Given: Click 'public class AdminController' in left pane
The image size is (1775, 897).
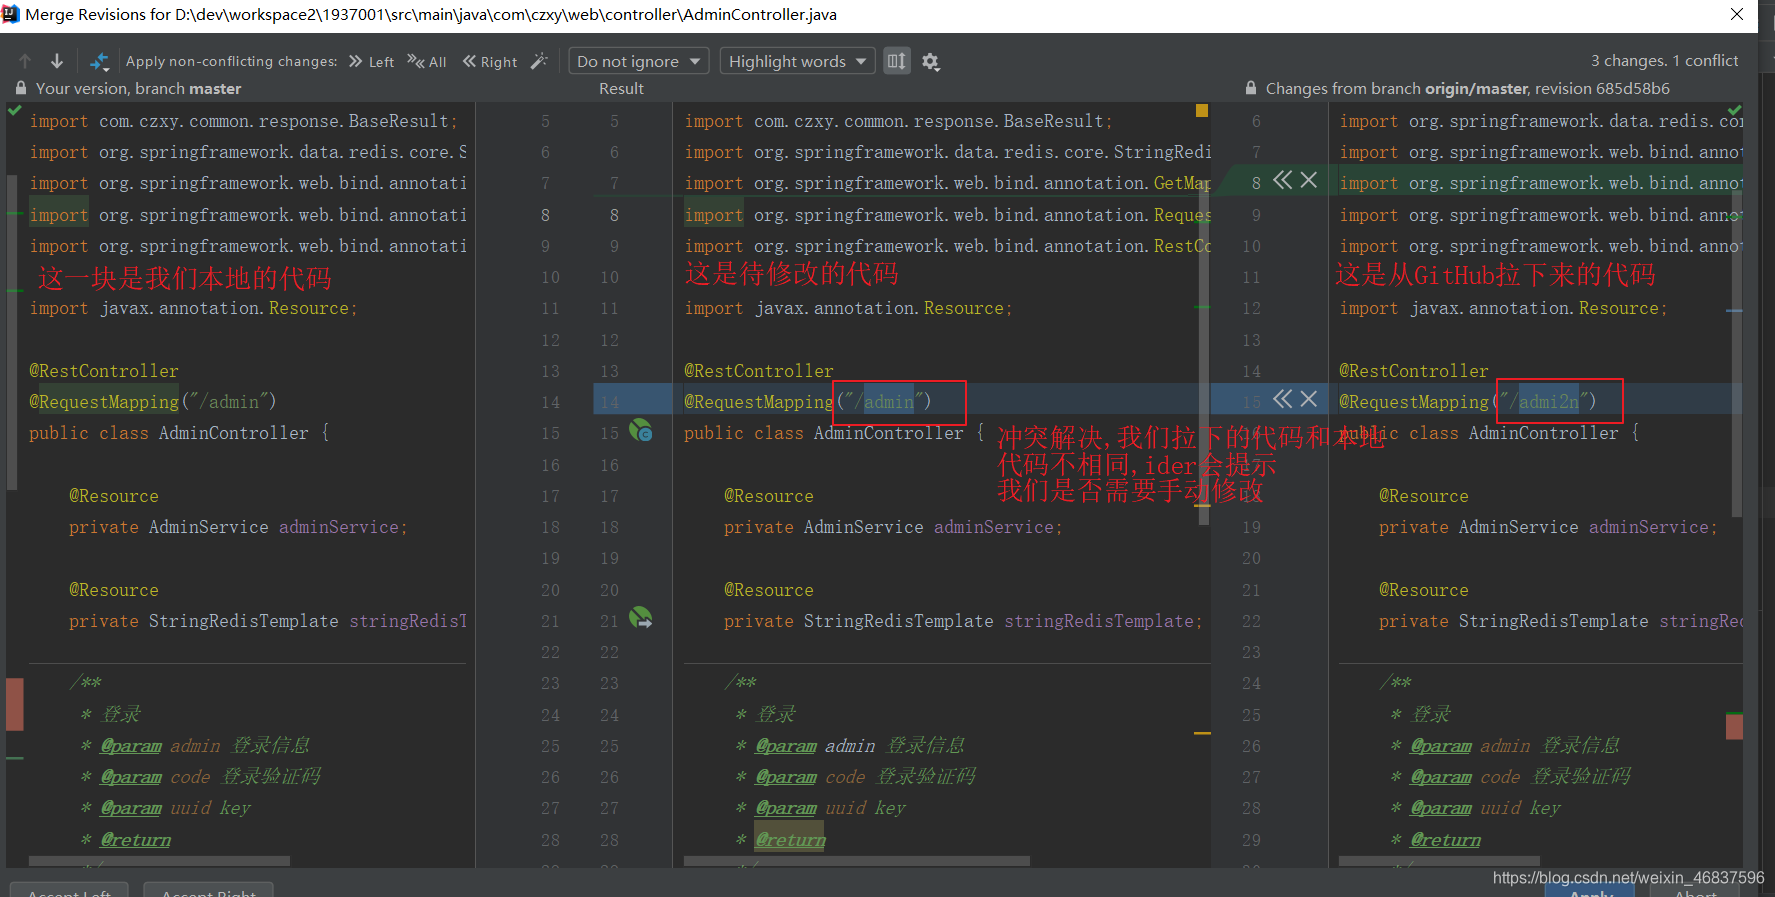Looking at the screenshot, I should (169, 433).
